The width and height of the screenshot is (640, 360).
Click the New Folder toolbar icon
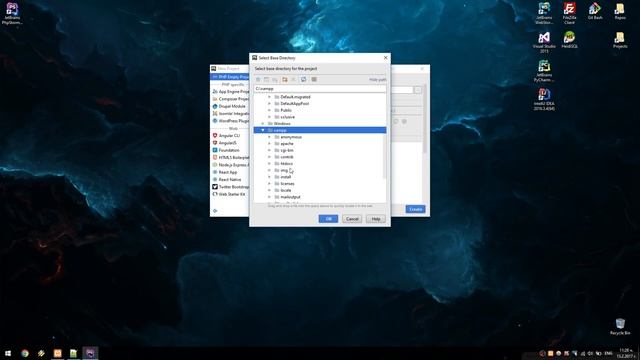[x=284, y=80]
